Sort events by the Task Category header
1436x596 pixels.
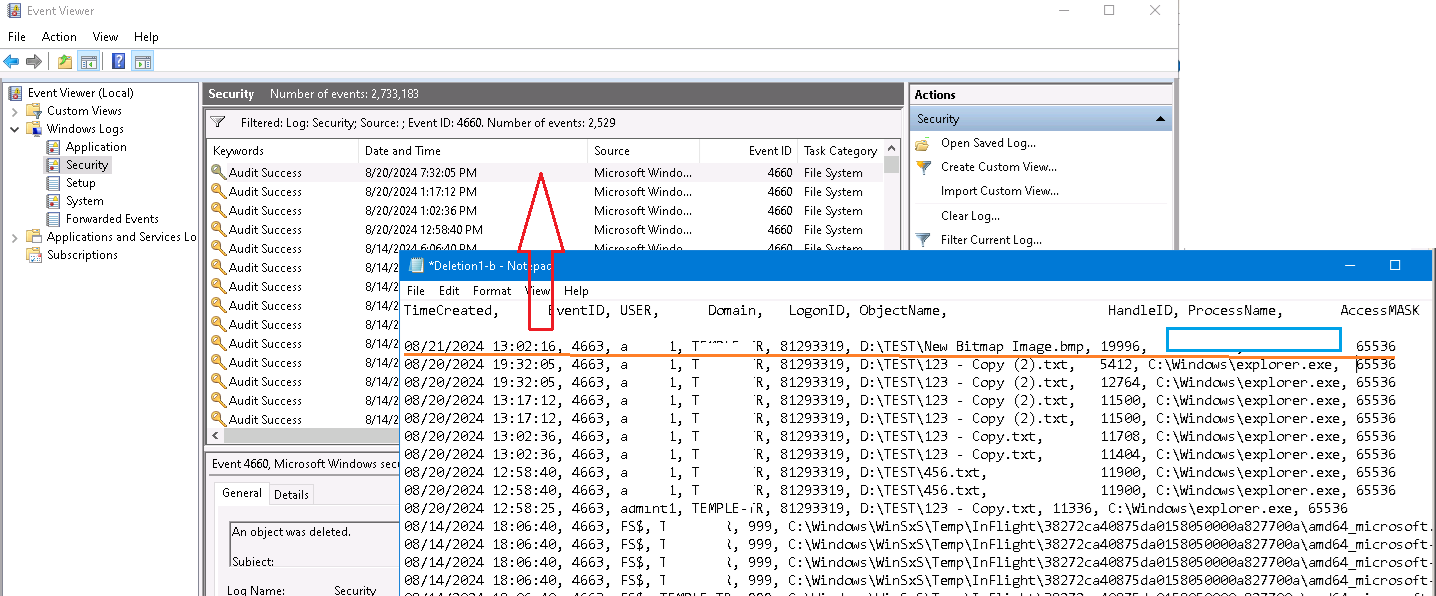pos(840,151)
